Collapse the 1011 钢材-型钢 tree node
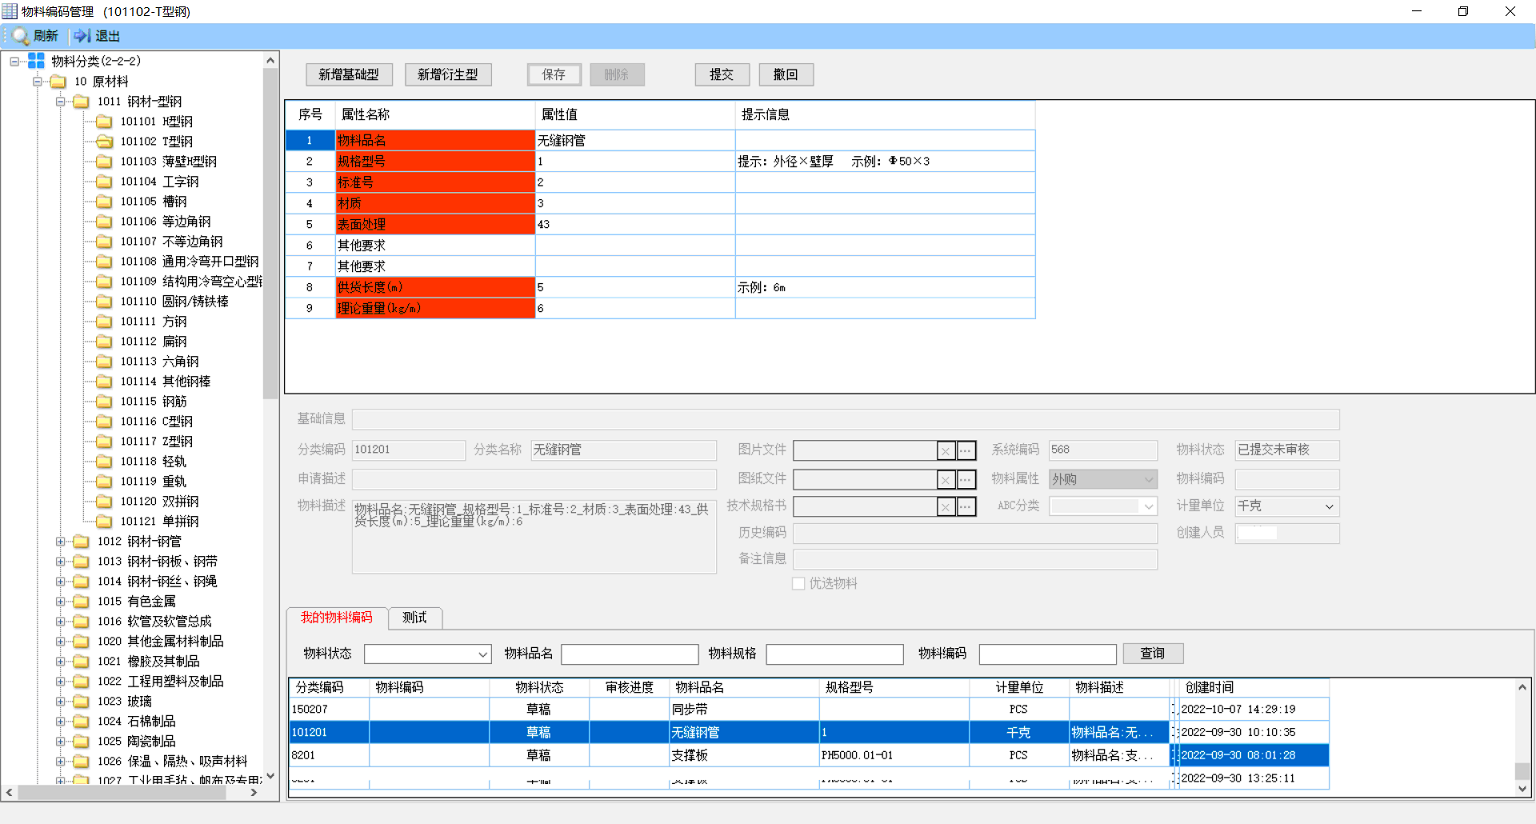 [61, 102]
